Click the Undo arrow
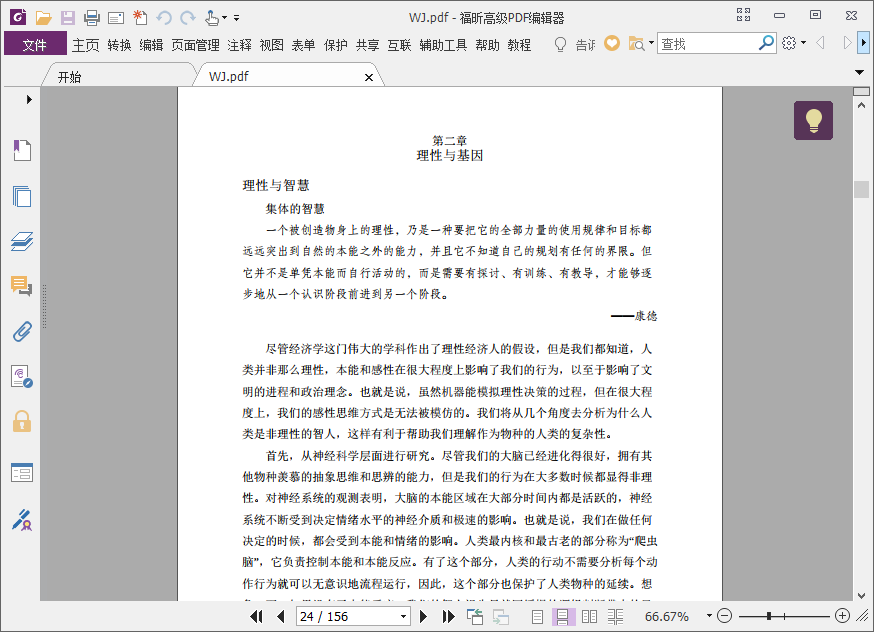 click(x=164, y=18)
